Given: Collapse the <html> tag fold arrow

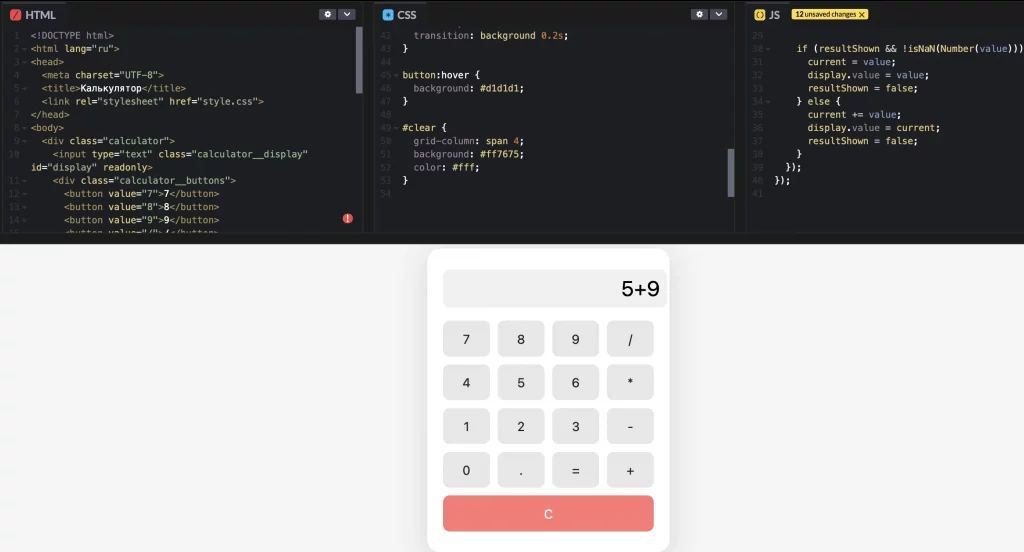Looking at the screenshot, I should (25, 49).
